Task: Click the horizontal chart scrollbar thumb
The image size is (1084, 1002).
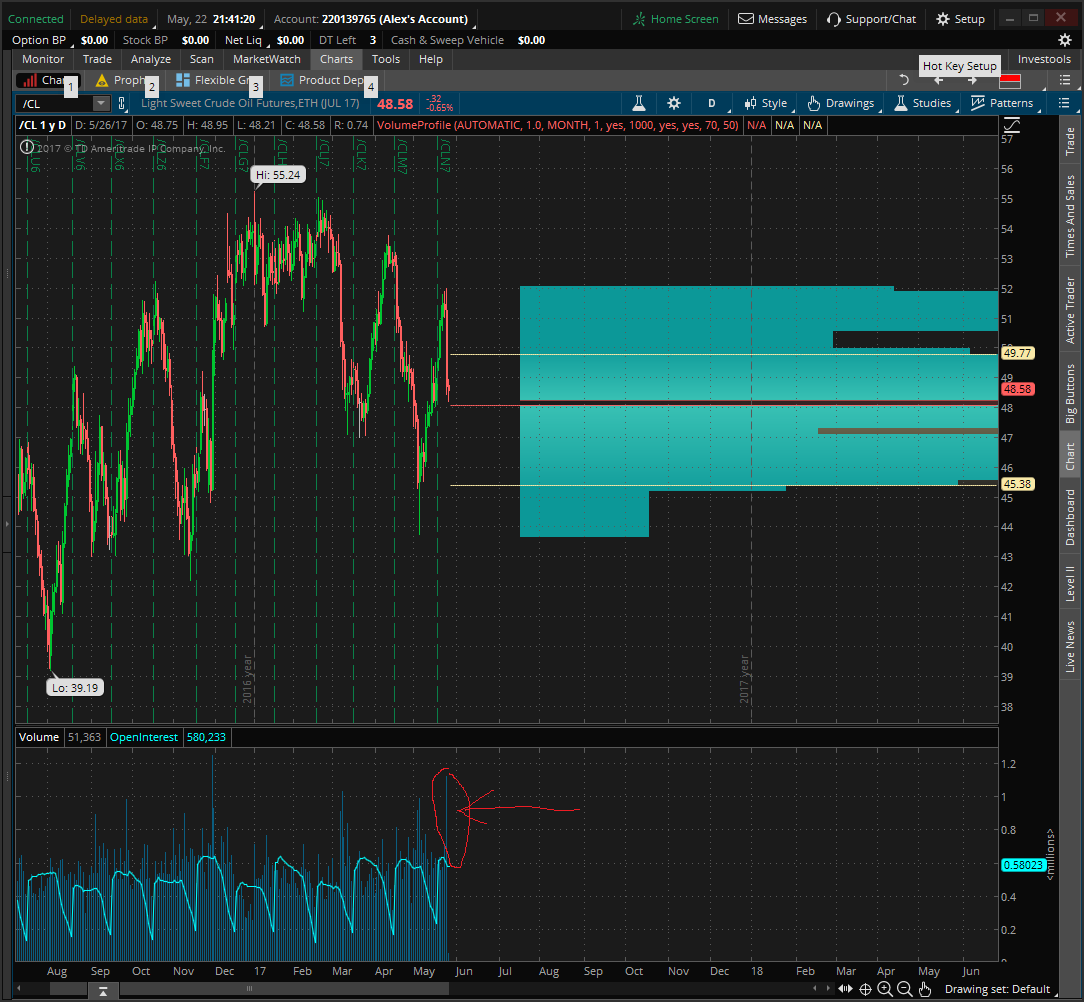Action: click(x=250, y=989)
